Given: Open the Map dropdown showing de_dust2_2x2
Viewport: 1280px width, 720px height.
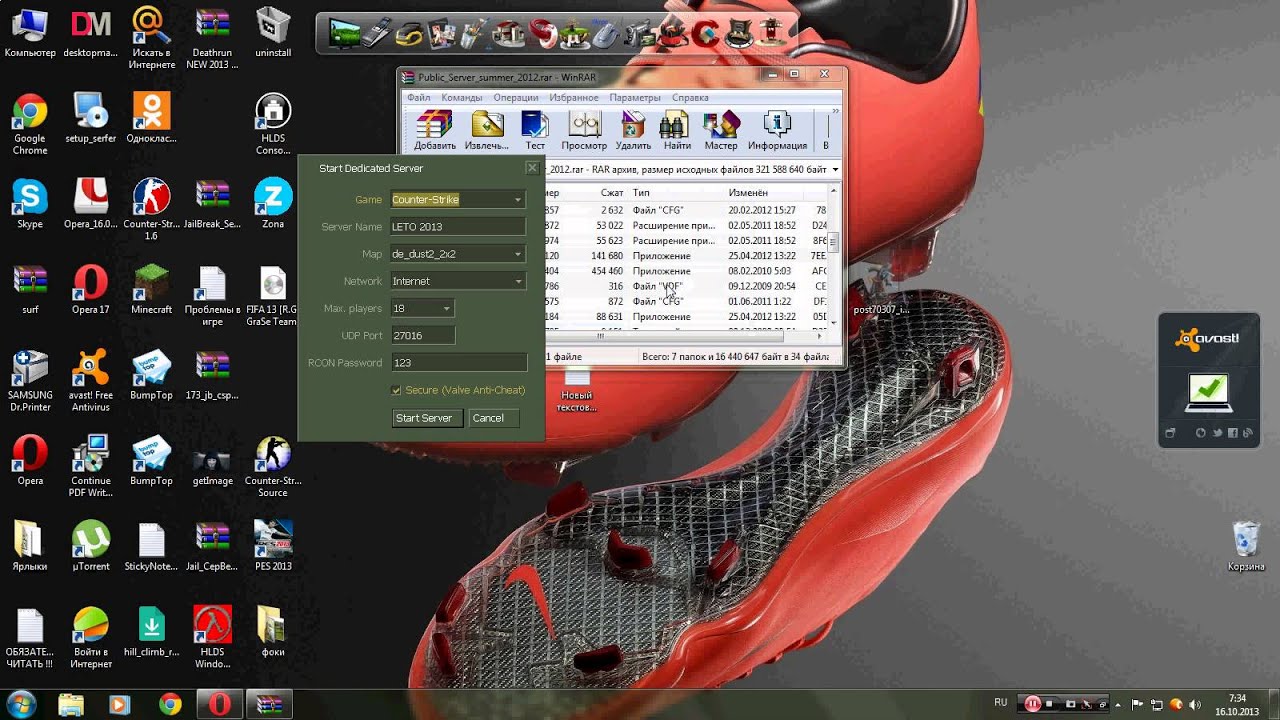Looking at the screenshot, I should tap(458, 254).
